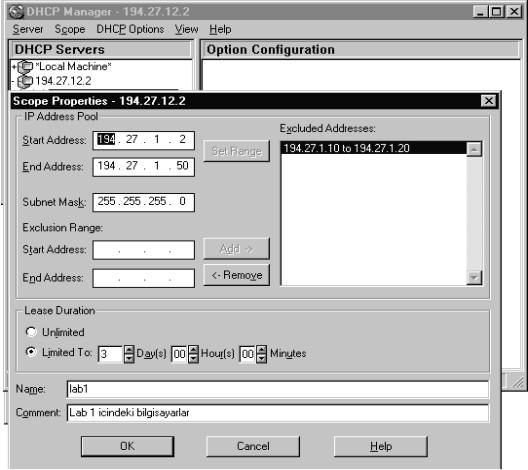Viewport: 528px width, 470px height.
Task: Select the 194.27.12.2 server icon
Action: point(25,81)
